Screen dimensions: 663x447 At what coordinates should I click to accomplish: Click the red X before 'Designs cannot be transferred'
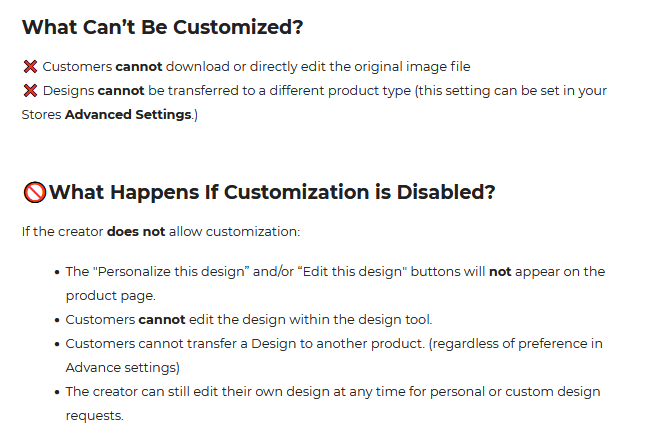point(30,90)
